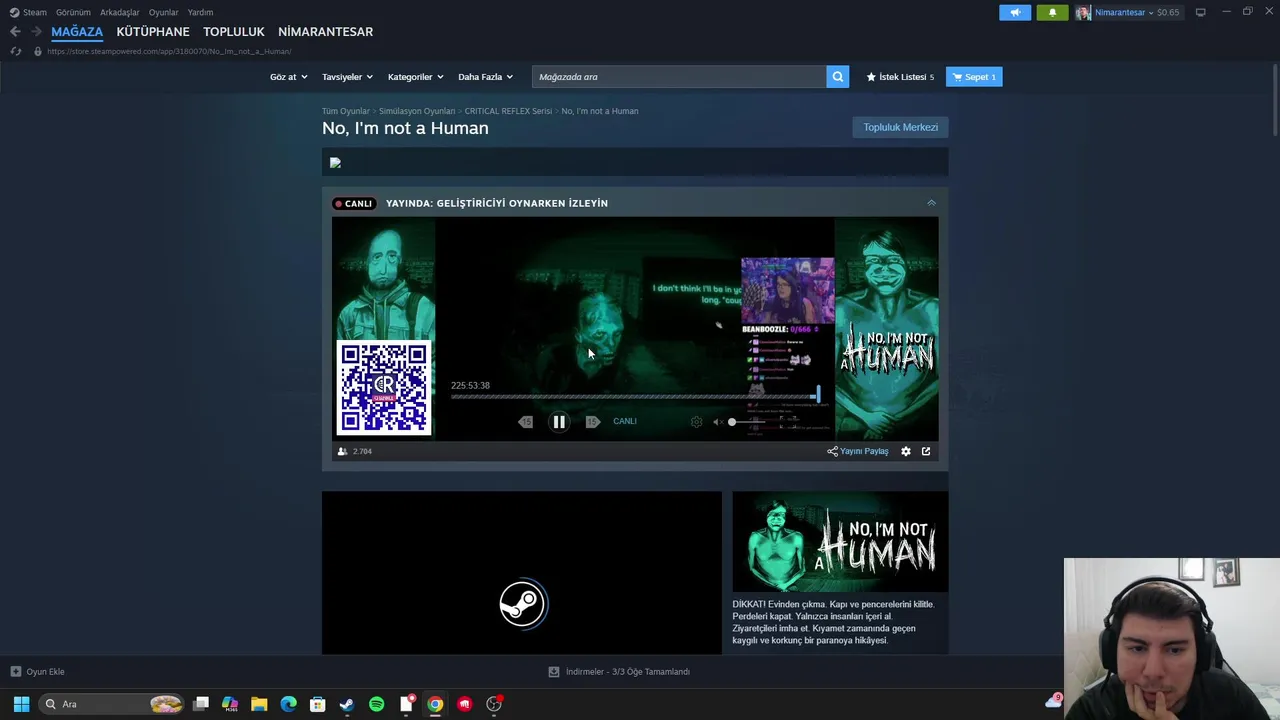Switch to TOPLULUK tab
This screenshot has height=720, width=1280.
point(234,32)
